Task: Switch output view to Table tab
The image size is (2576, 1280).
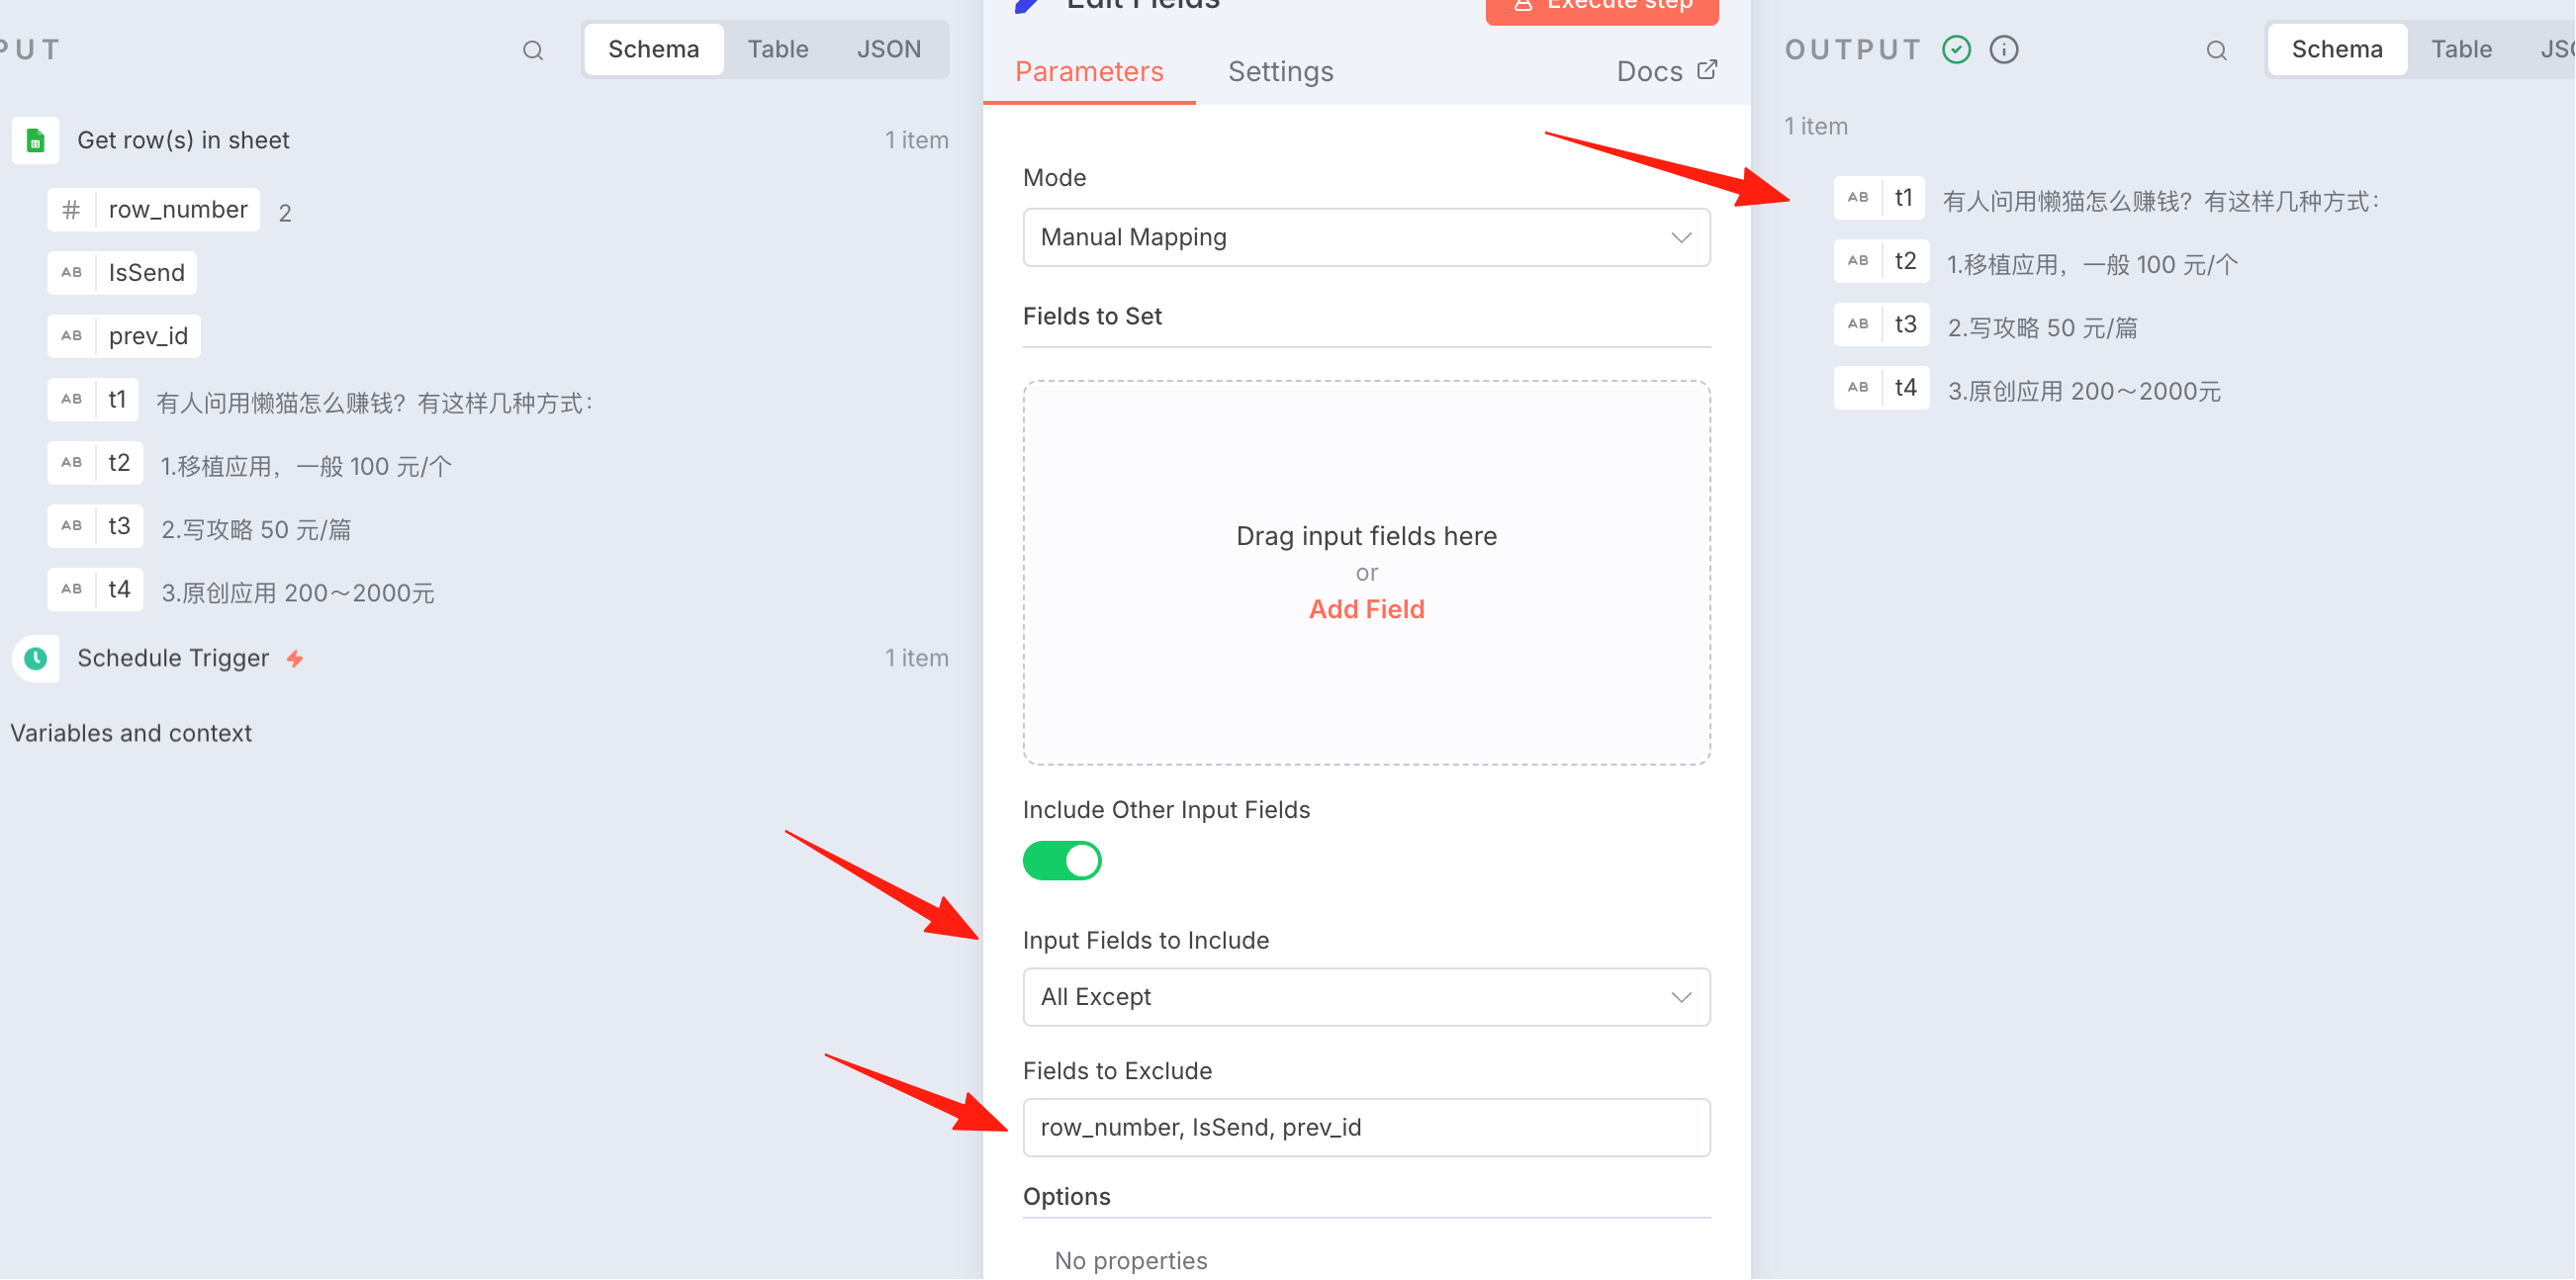Action: [x=2461, y=49]
